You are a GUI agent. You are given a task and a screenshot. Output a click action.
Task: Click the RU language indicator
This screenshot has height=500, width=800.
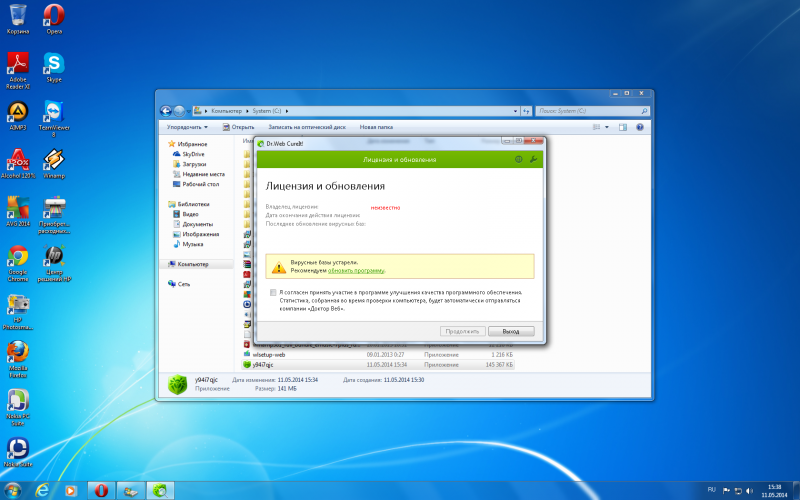[x=712, y=490]
